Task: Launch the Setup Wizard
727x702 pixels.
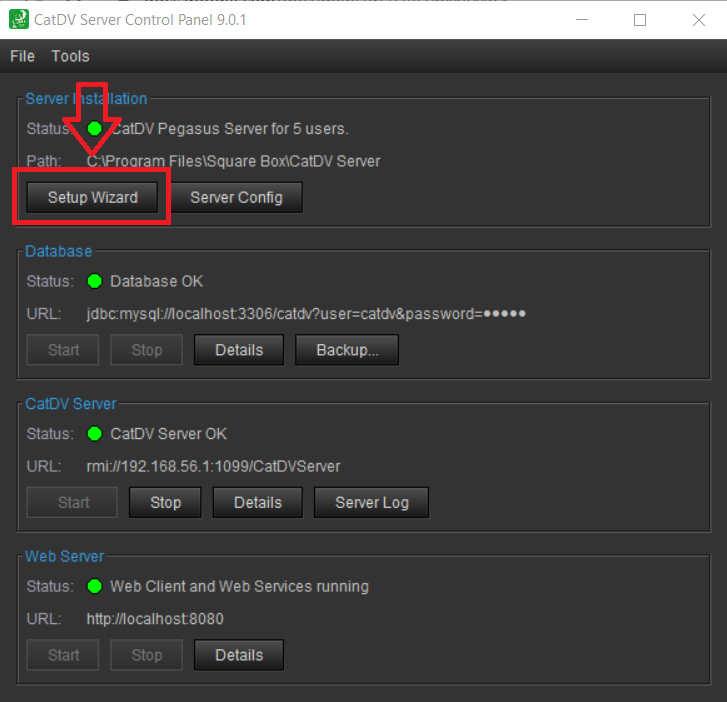Action: pos(92,198)
